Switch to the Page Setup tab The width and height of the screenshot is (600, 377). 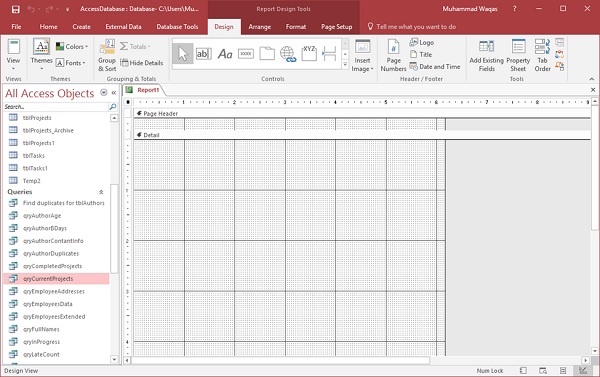click(336, 27)
